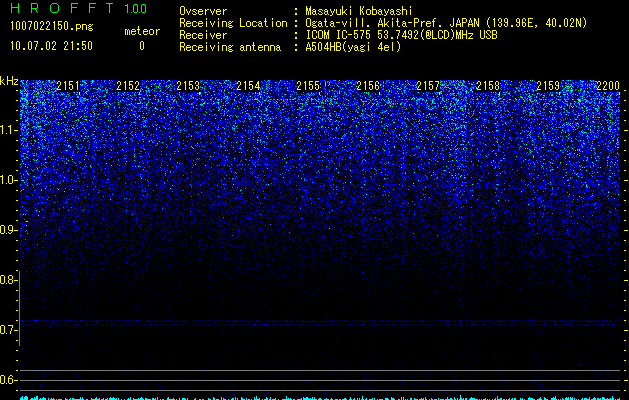Click the date stamp 10.07.02 21:50

51,46
